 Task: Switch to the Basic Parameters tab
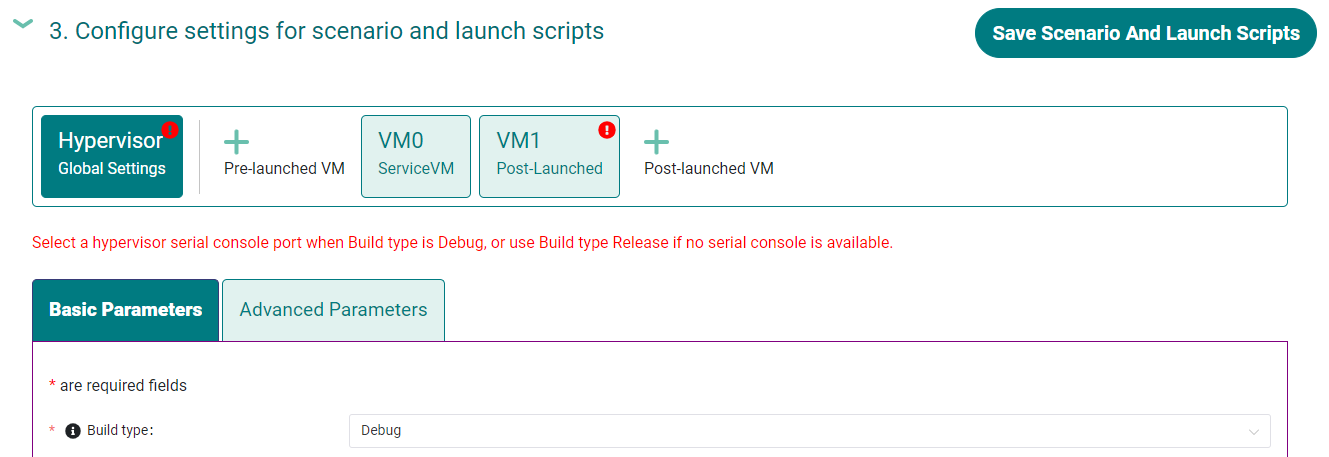[x=125, y=310]
